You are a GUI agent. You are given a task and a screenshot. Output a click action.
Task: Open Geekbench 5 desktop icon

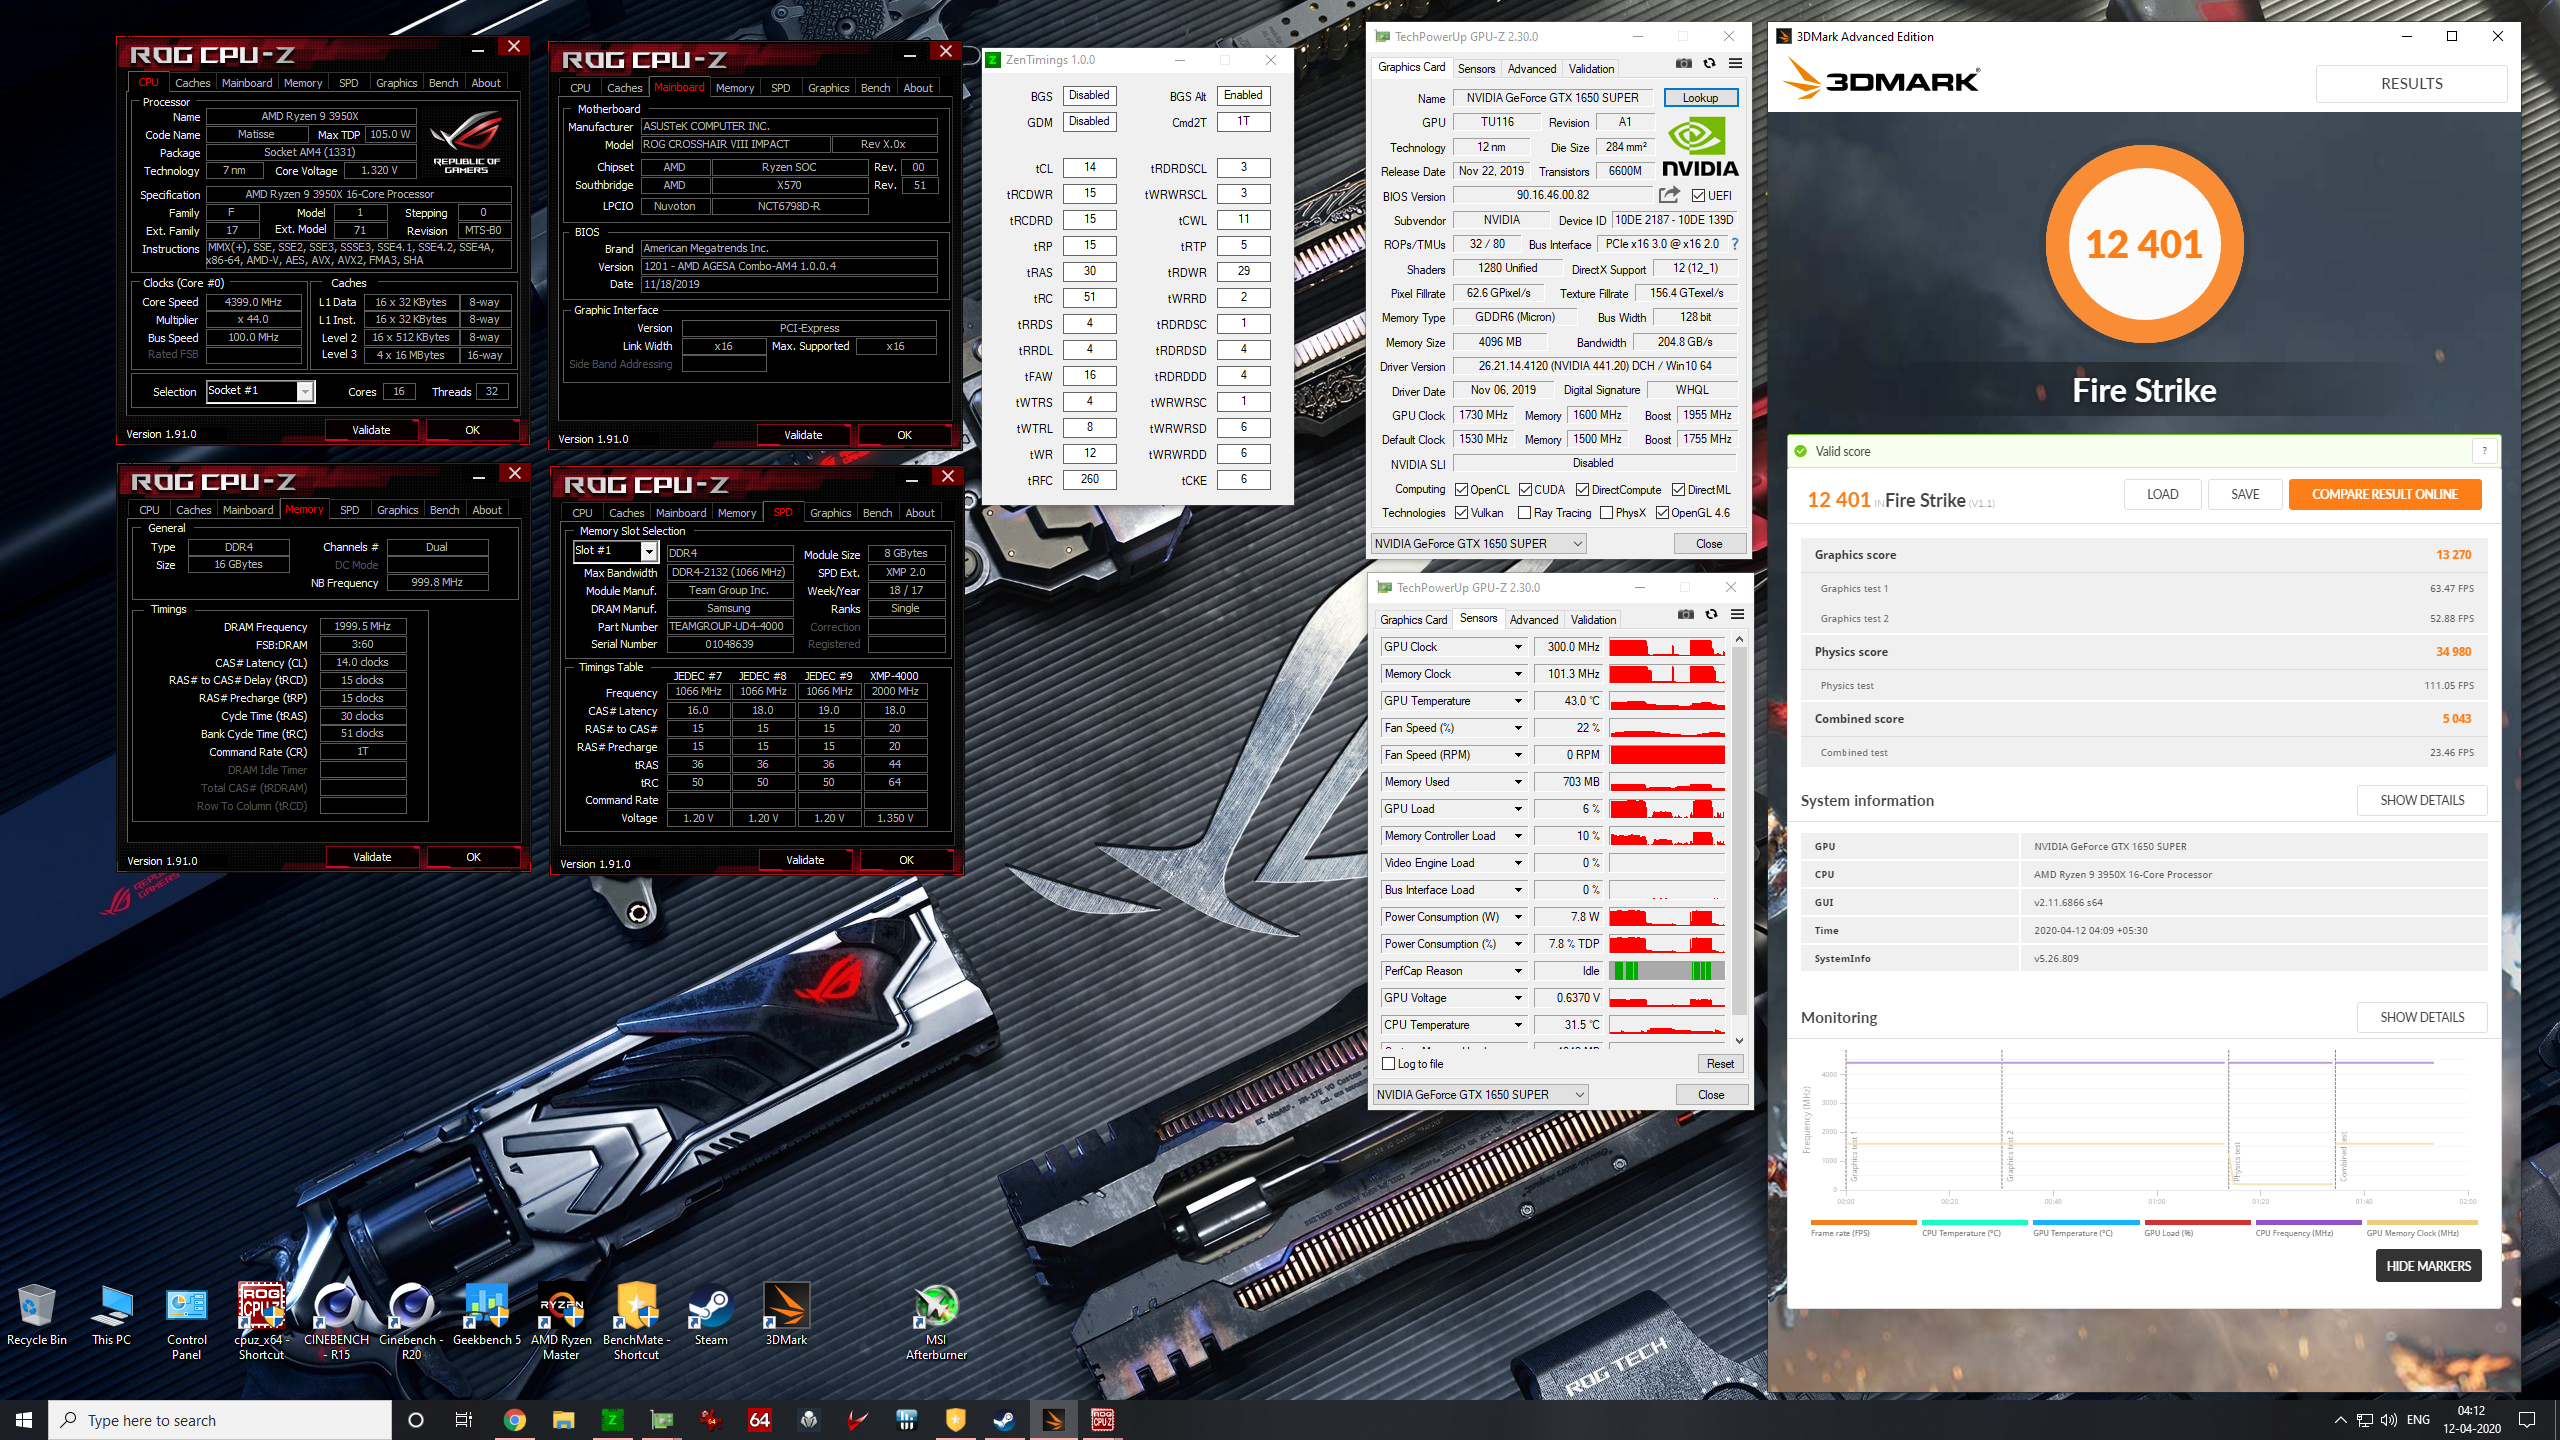tap(487, 1315)
